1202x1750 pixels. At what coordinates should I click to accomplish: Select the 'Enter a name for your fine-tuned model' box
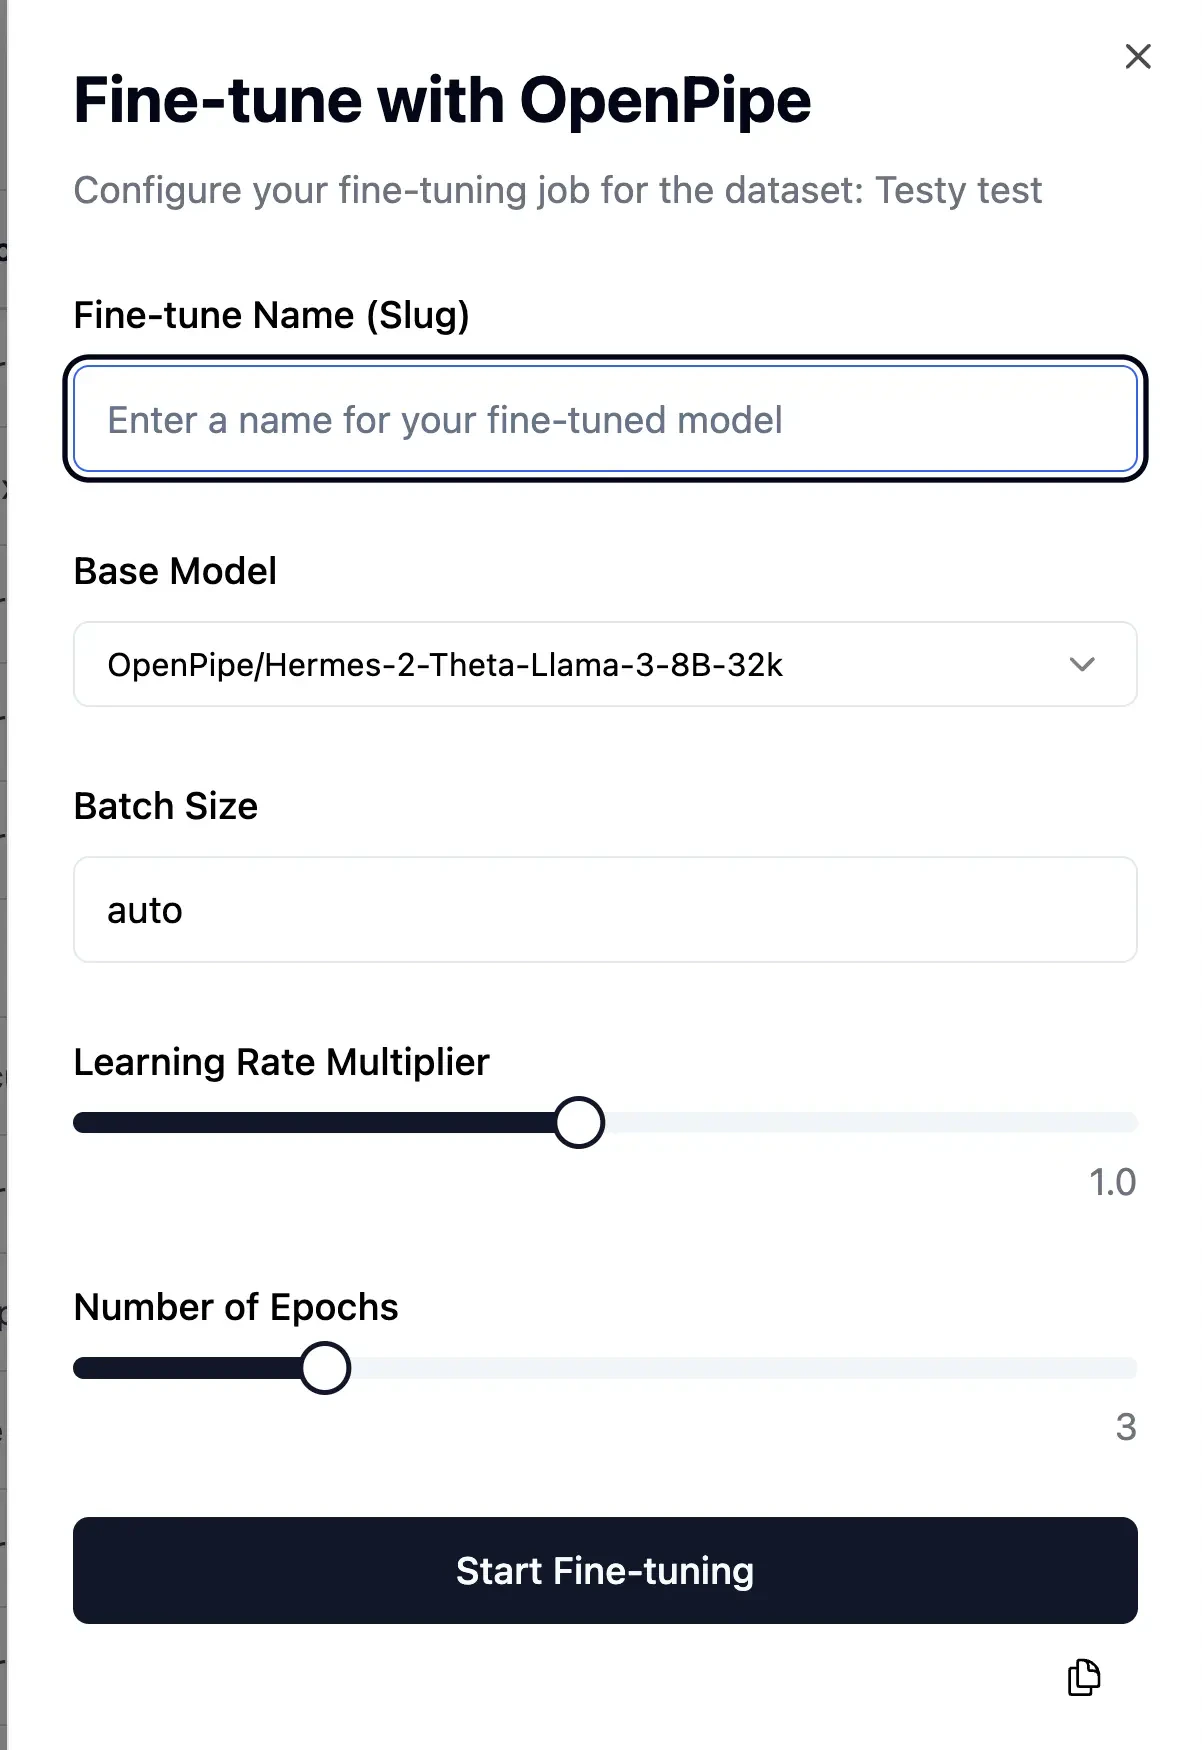pyautogui.click(x=604, y=419)
